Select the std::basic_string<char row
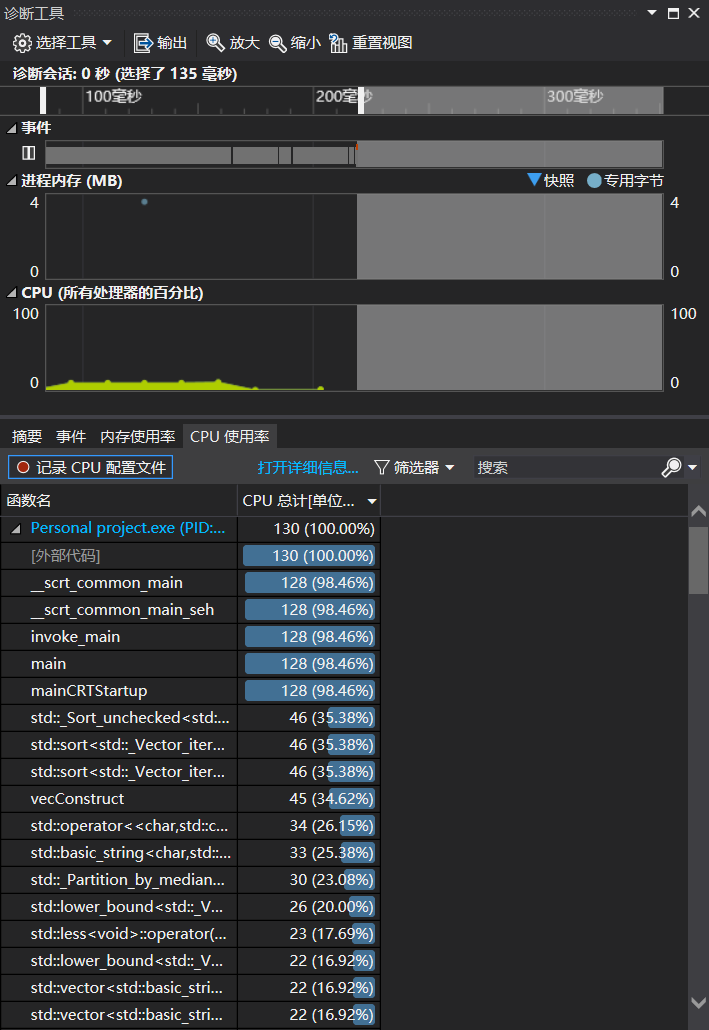The width and height of the screenshot is (709, 1030). [x=191, y=852]
